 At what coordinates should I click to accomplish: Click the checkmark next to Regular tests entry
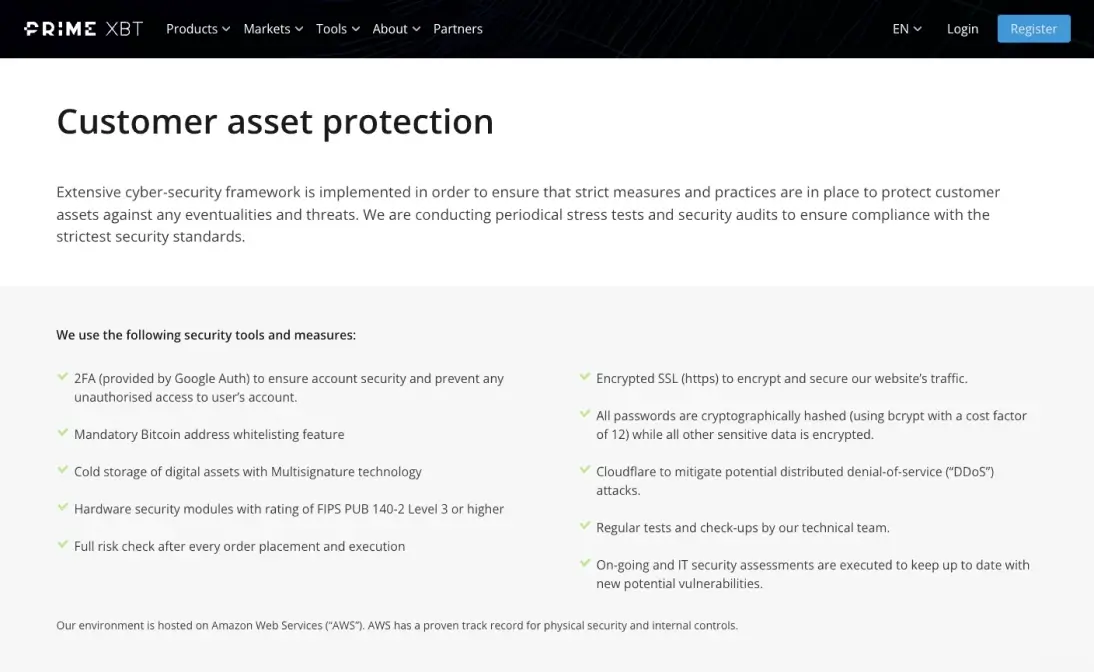(584, 527)
